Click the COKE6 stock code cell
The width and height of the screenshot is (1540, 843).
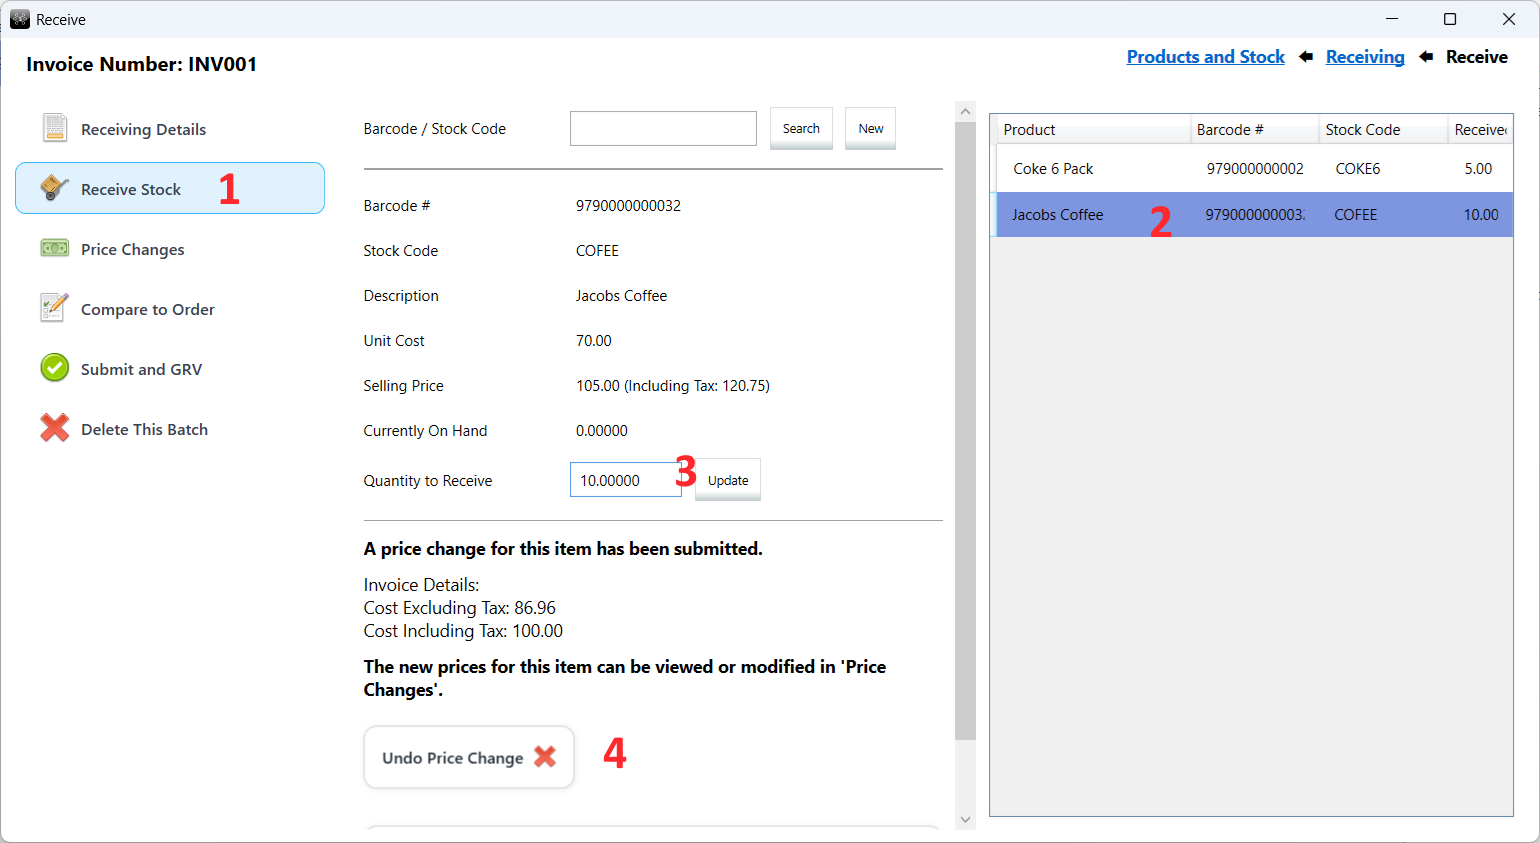(1358, 169)
